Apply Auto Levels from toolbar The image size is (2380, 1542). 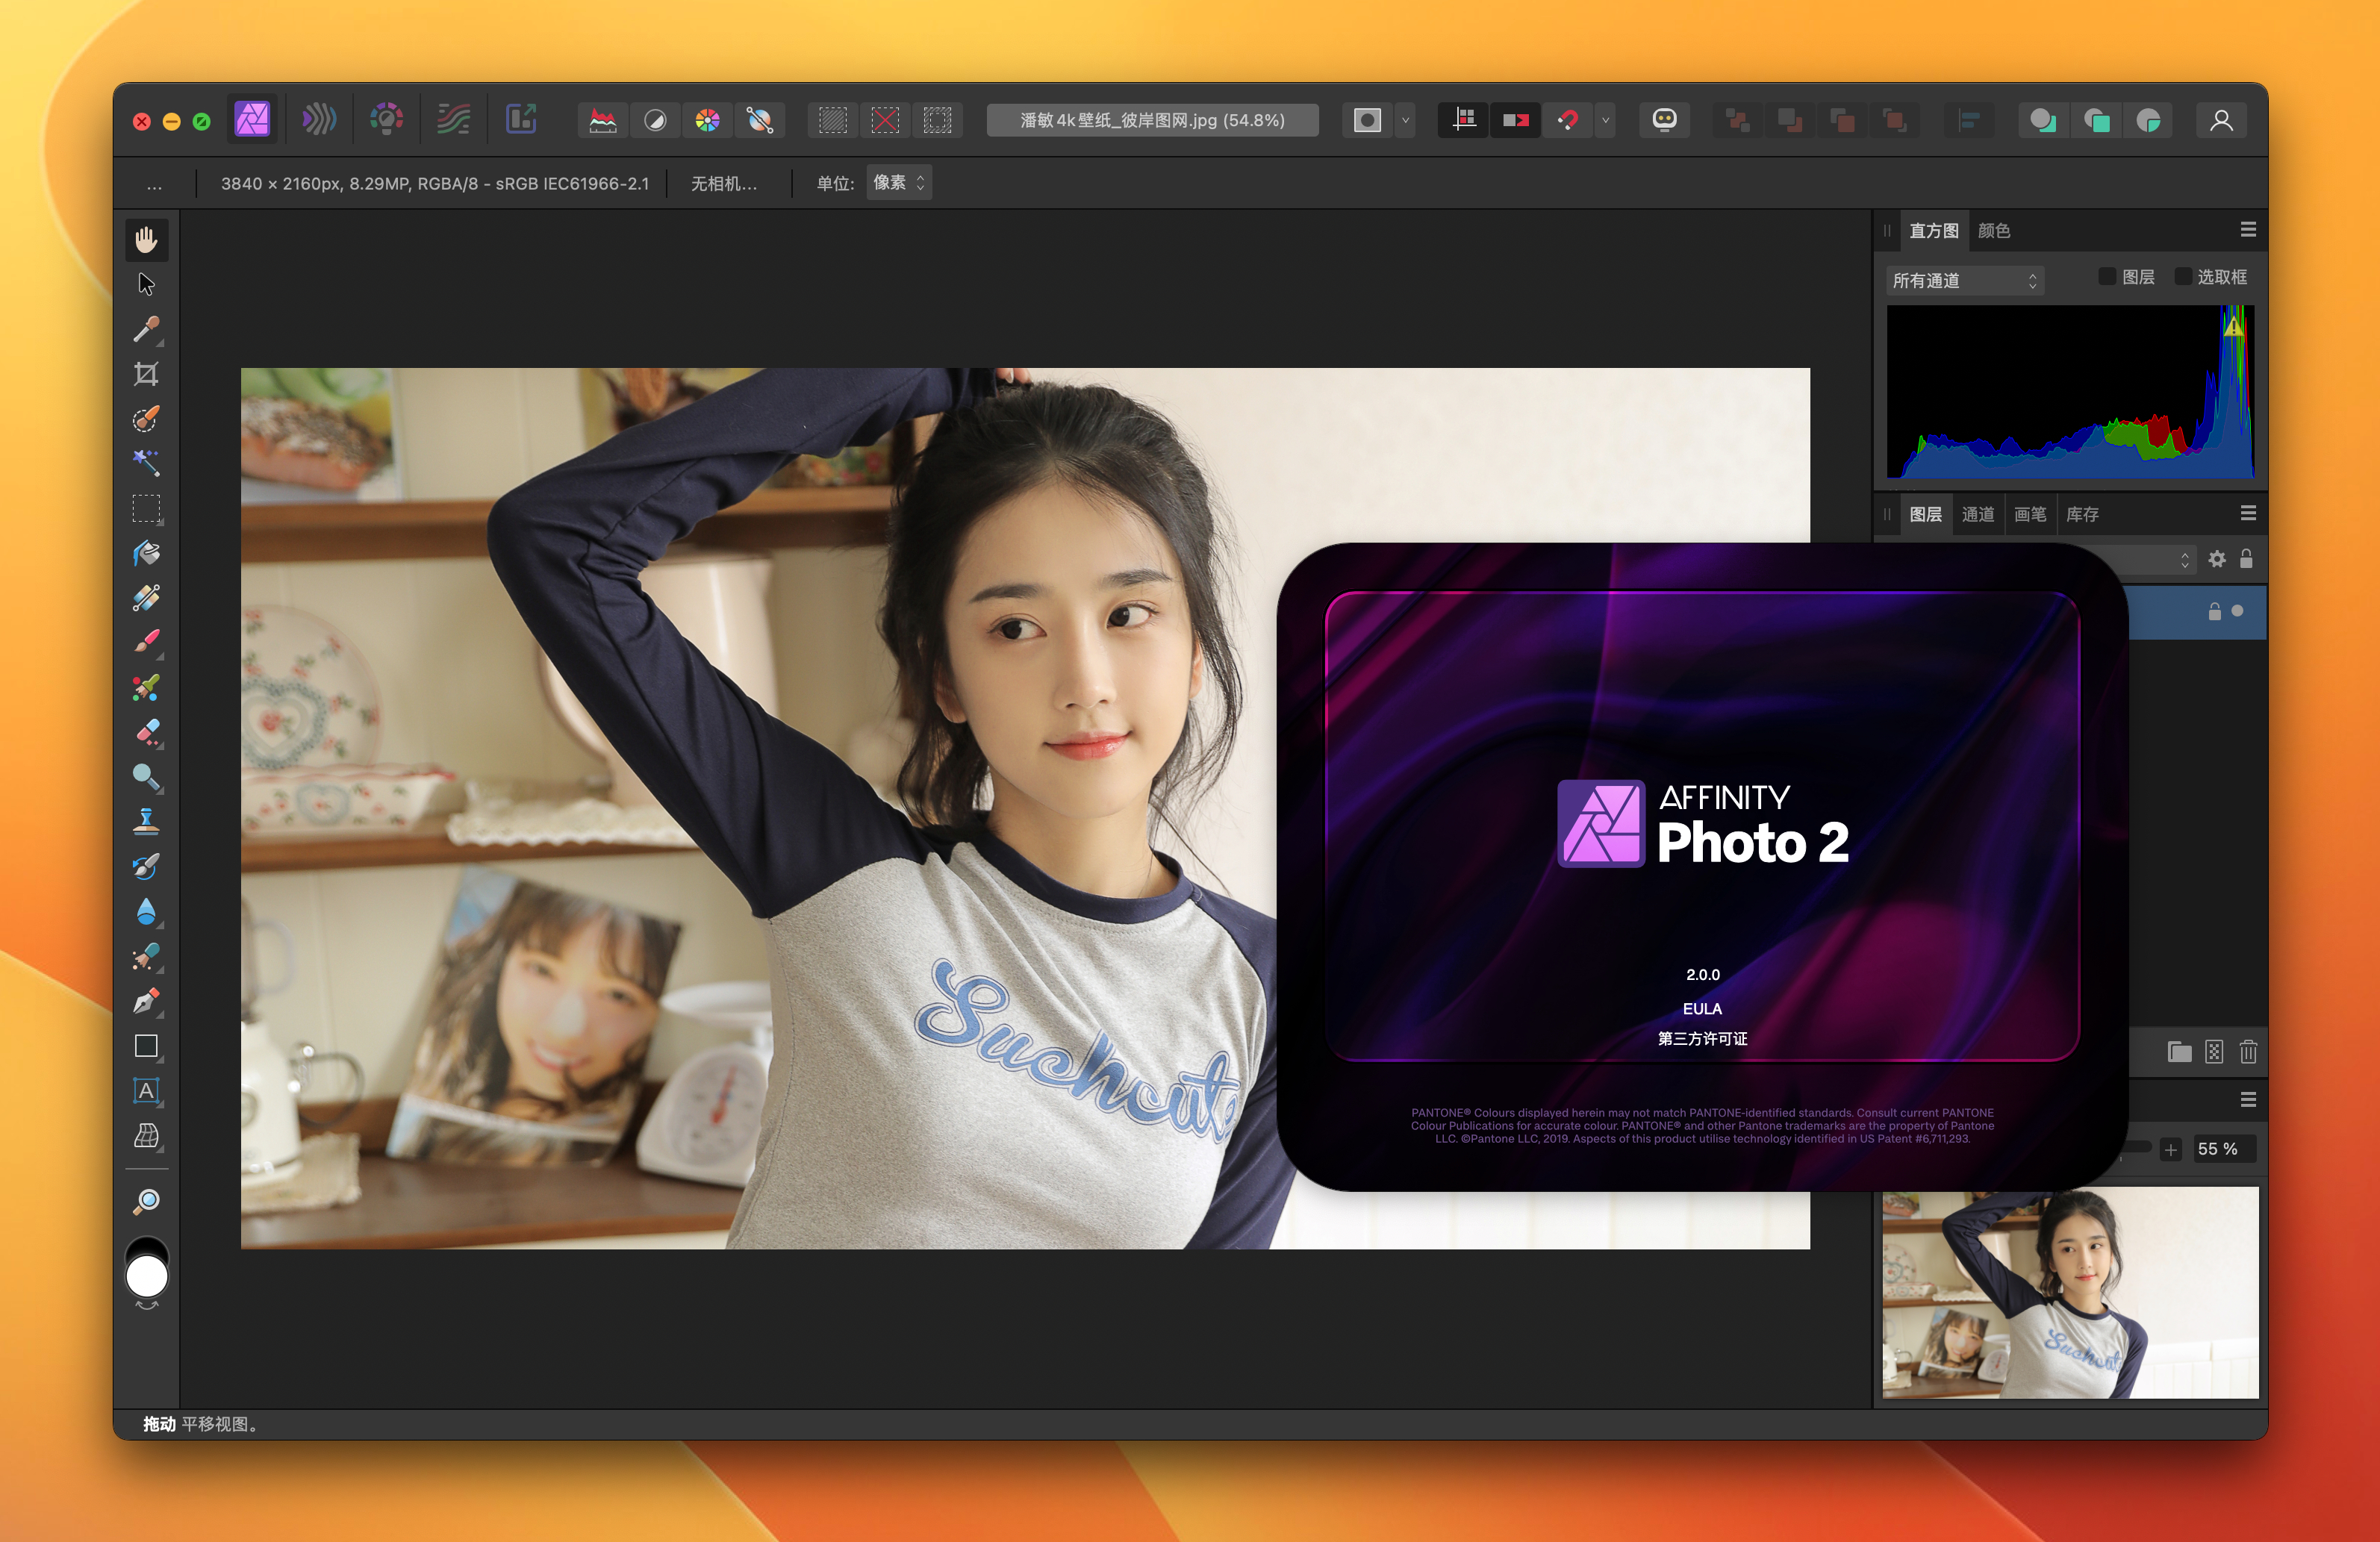(603, 121)
